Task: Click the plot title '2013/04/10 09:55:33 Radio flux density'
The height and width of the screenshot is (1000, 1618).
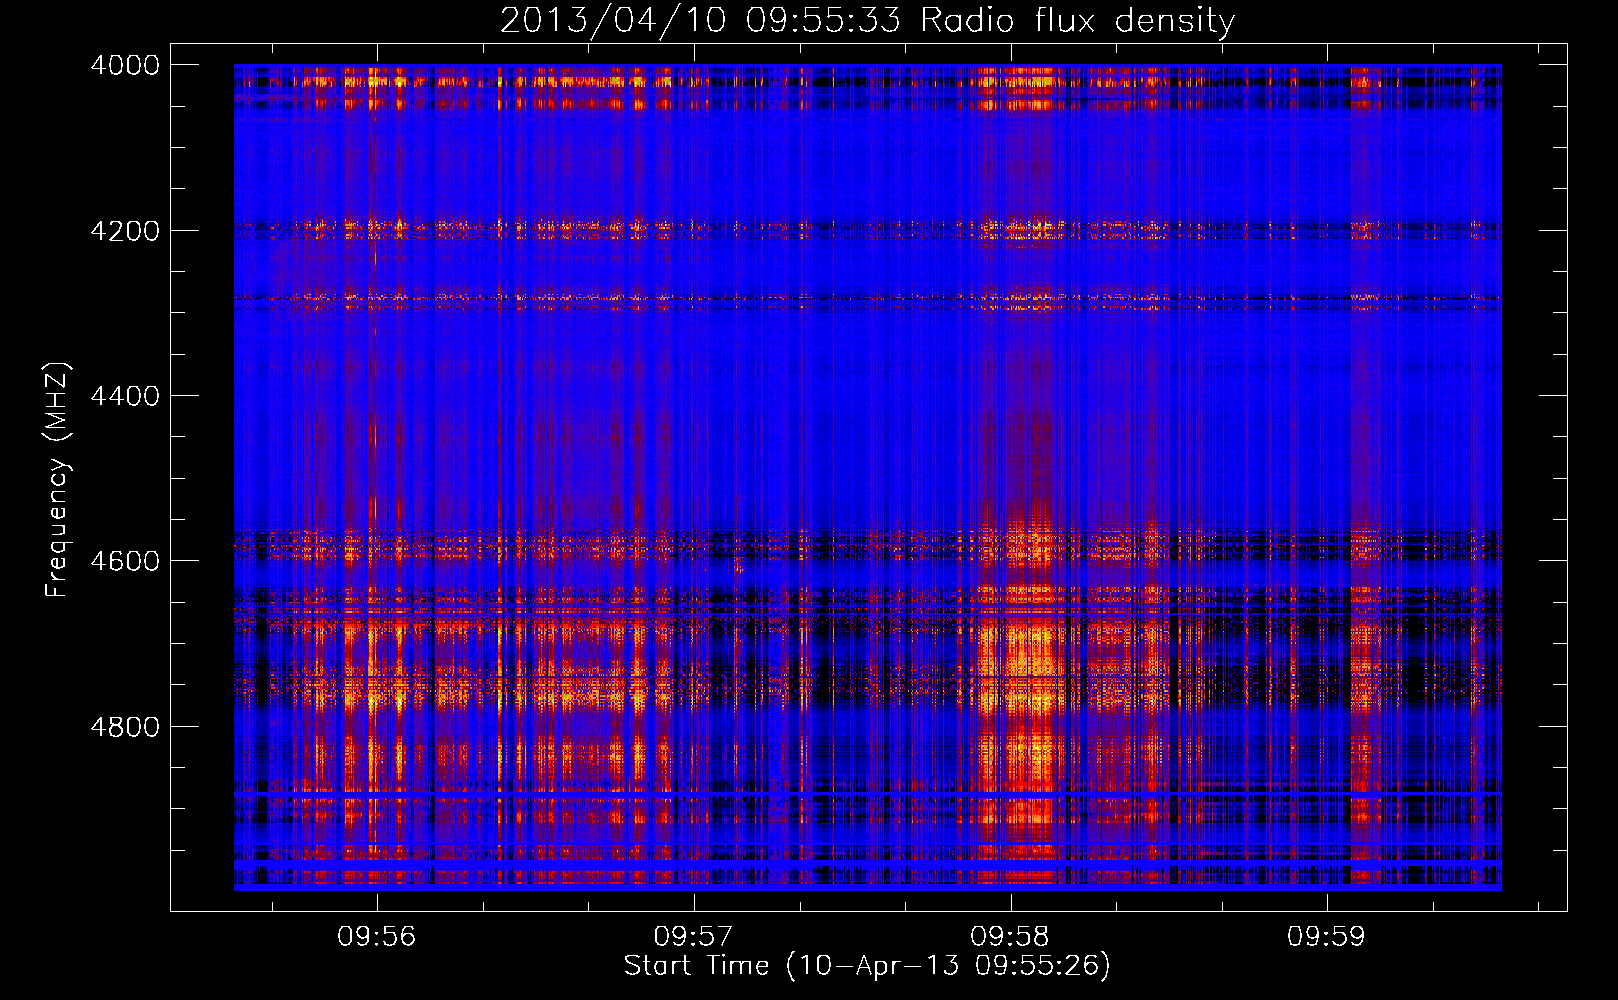Action: coord(867,20)
